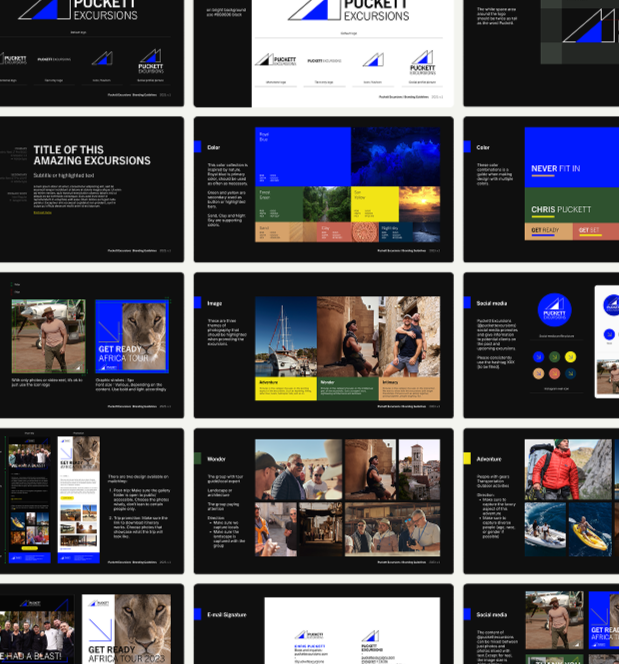Image resolution: width=619 pixels, height=664 pixels.
Task: Click the icon-only triangle logo on the dark logo slide
Action: coord(102,58)
